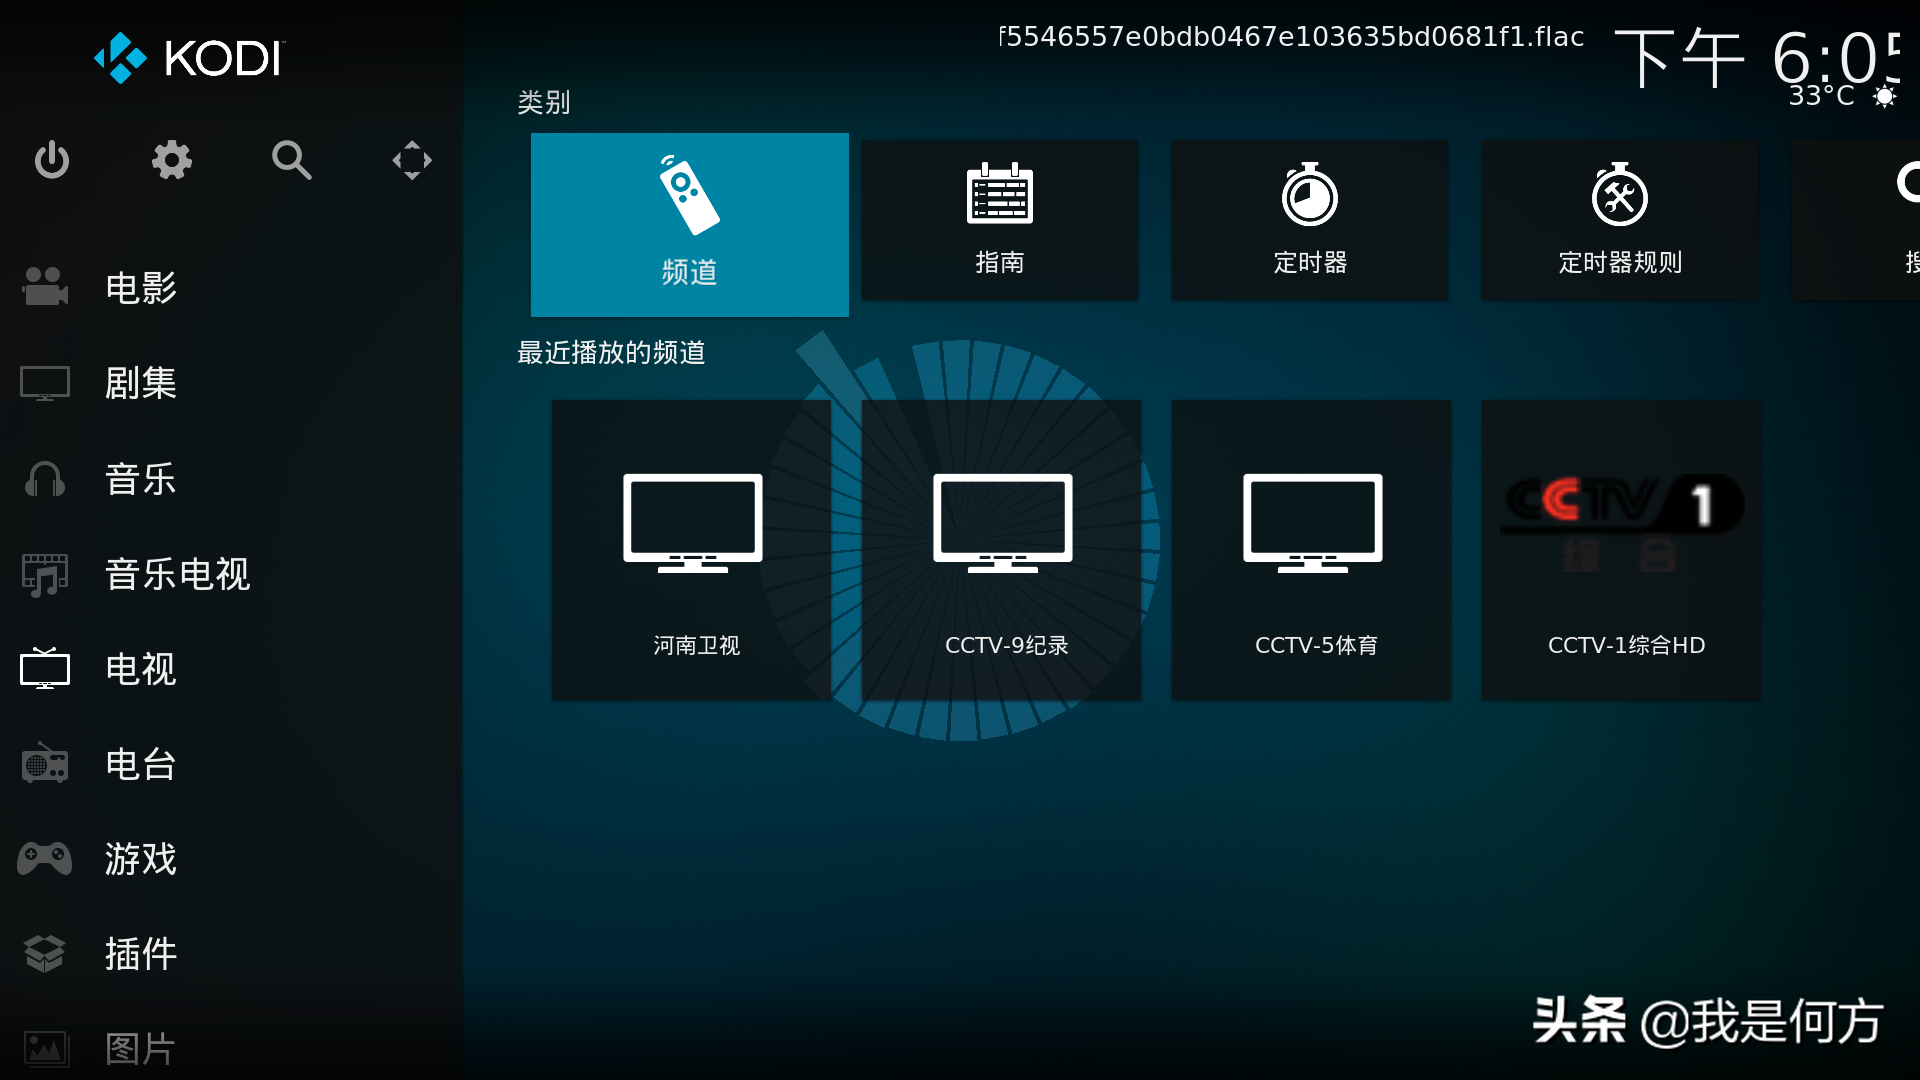
Task: Select 电影 in the sidebar menu
Action: coord(231,288)
